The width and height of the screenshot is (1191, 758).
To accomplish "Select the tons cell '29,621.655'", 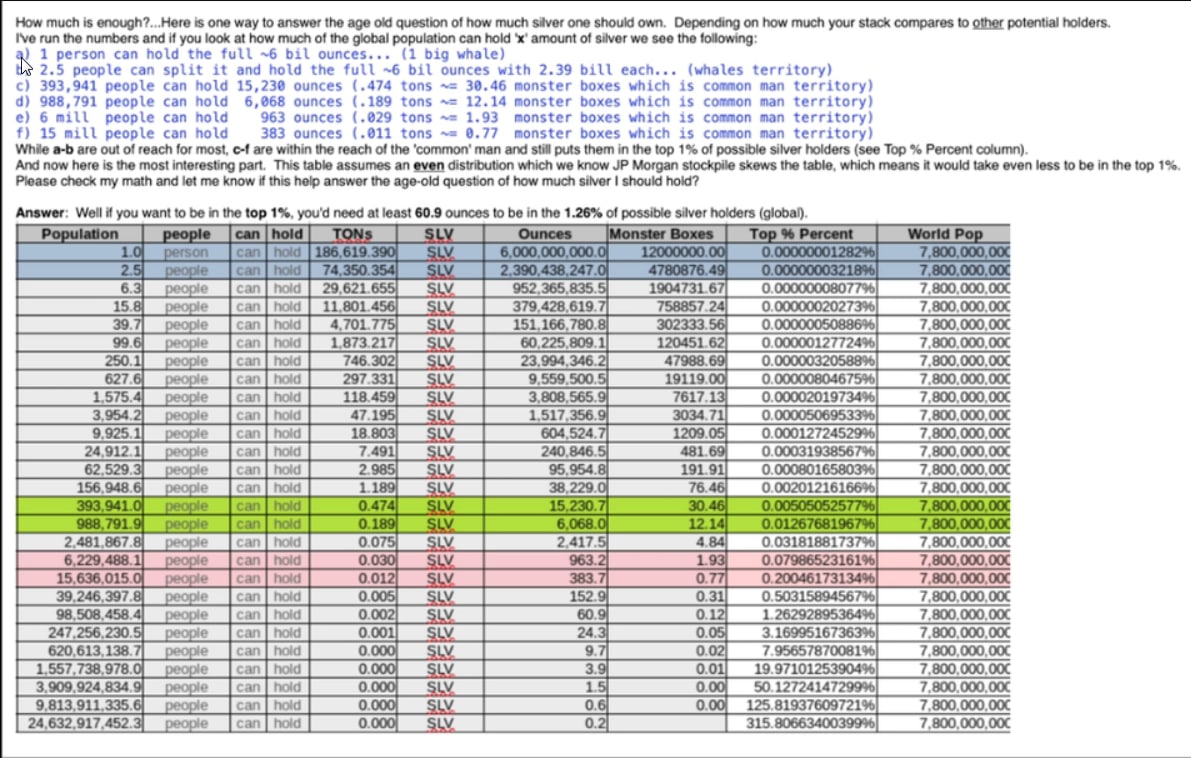I will [x=352, y=289].
